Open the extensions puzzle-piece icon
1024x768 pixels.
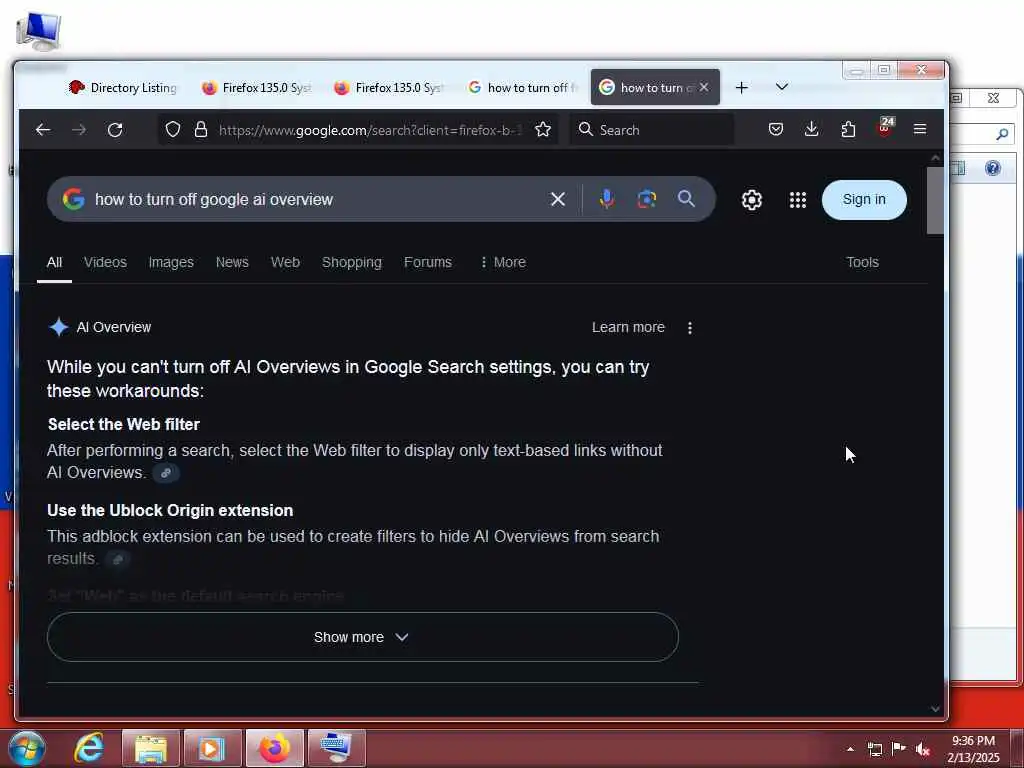(848, 129)
